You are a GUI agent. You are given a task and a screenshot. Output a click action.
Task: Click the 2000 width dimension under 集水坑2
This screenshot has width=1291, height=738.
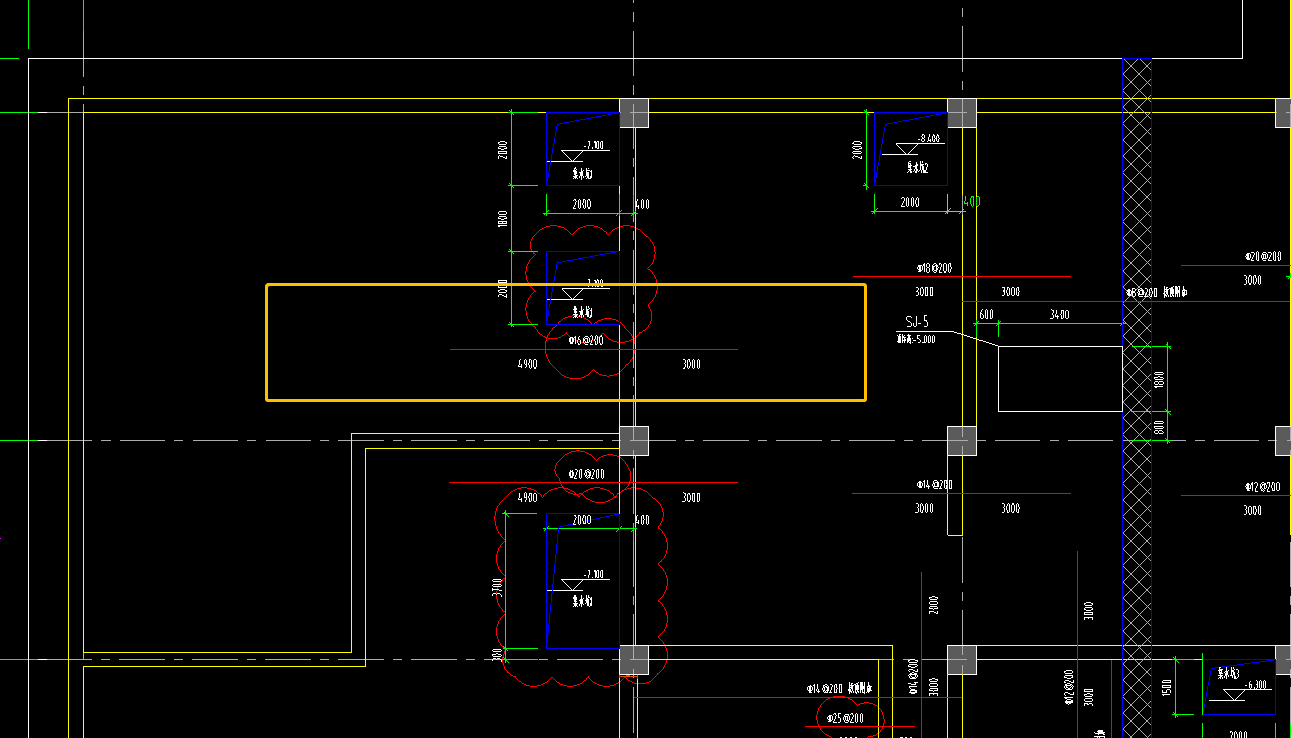point(909,202)
